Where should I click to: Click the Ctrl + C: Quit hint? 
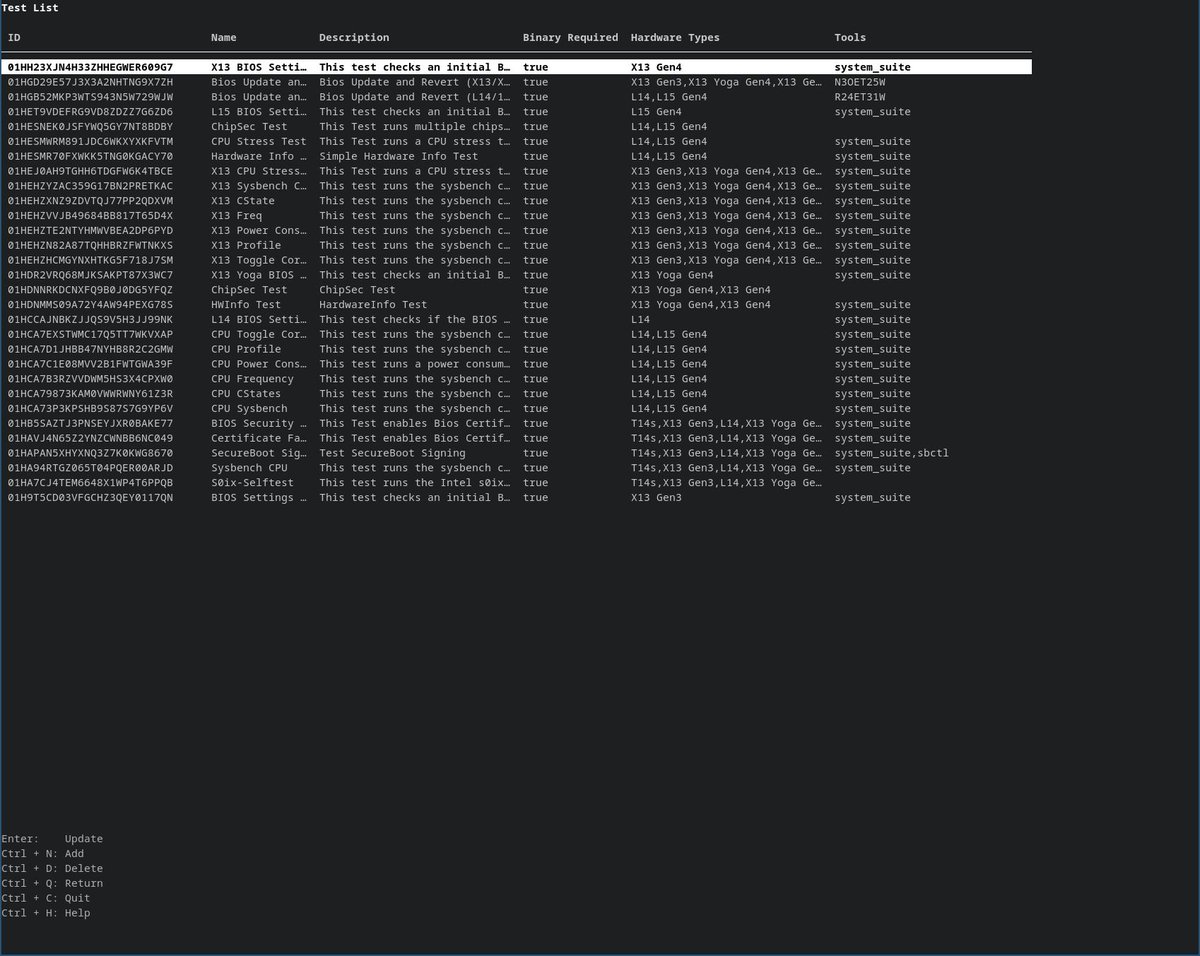point(46,899)
